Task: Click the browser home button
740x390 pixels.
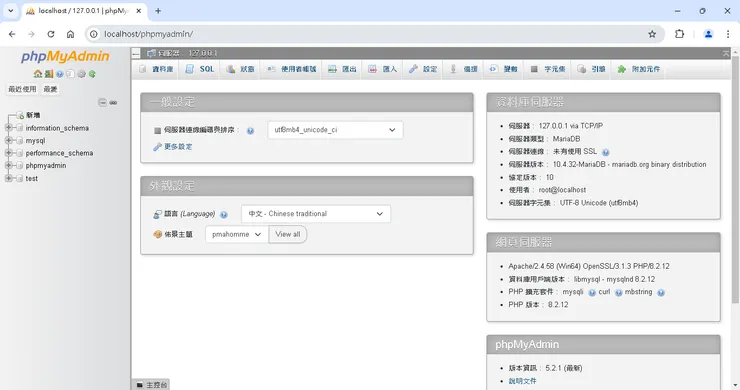Action: click(70, 34)
